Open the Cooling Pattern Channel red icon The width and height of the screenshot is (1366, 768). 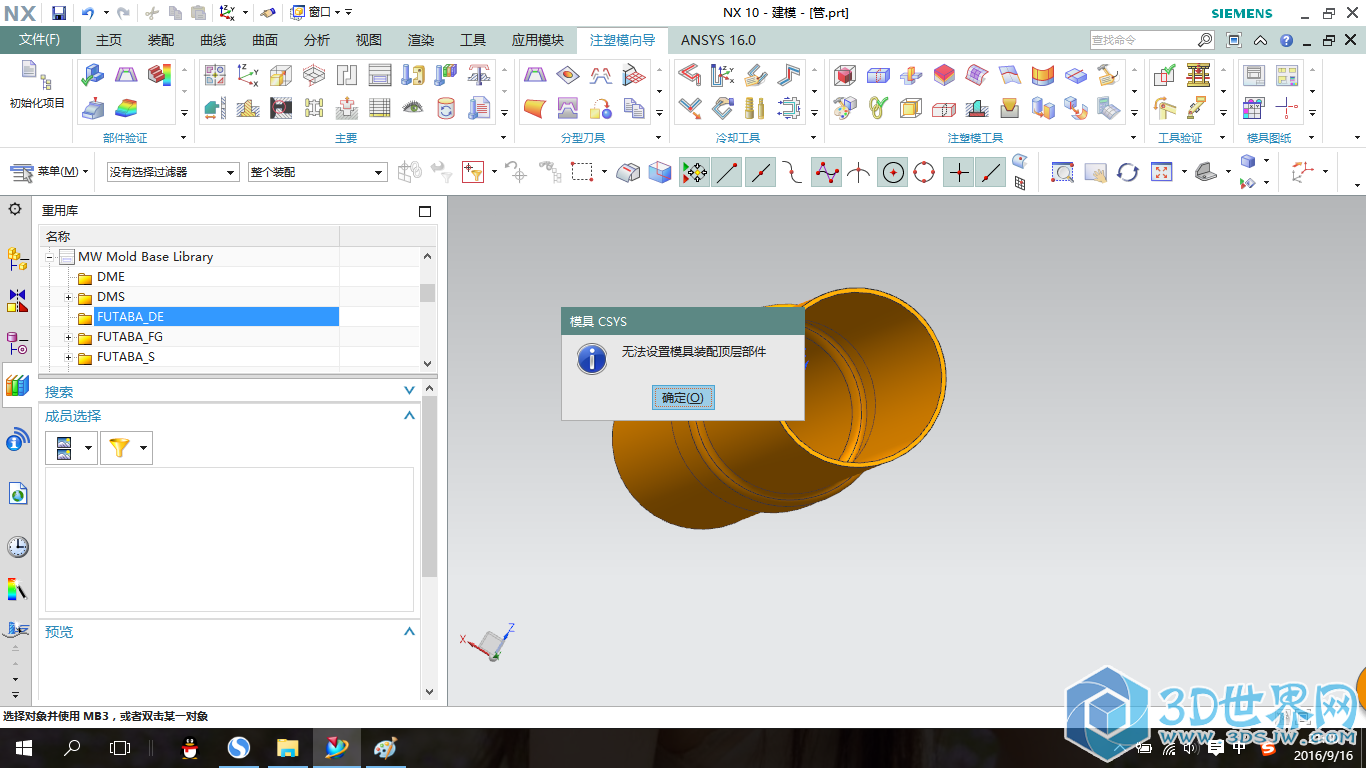coord(689,75)
